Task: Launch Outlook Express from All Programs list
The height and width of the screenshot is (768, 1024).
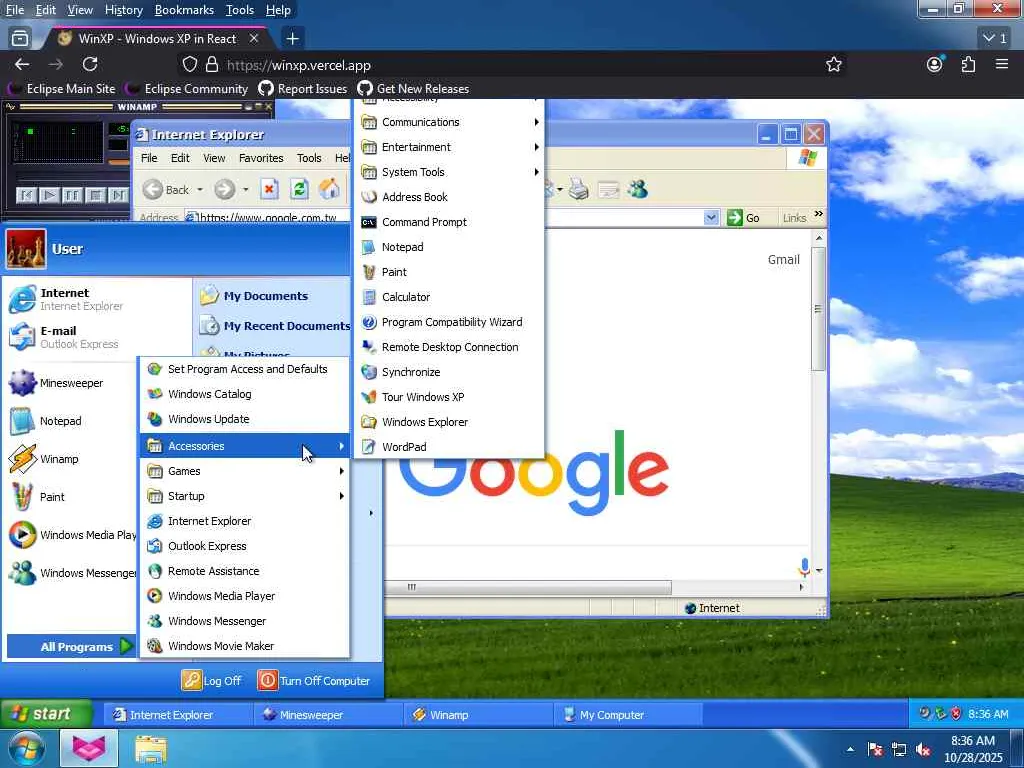Action: (245, 546)
